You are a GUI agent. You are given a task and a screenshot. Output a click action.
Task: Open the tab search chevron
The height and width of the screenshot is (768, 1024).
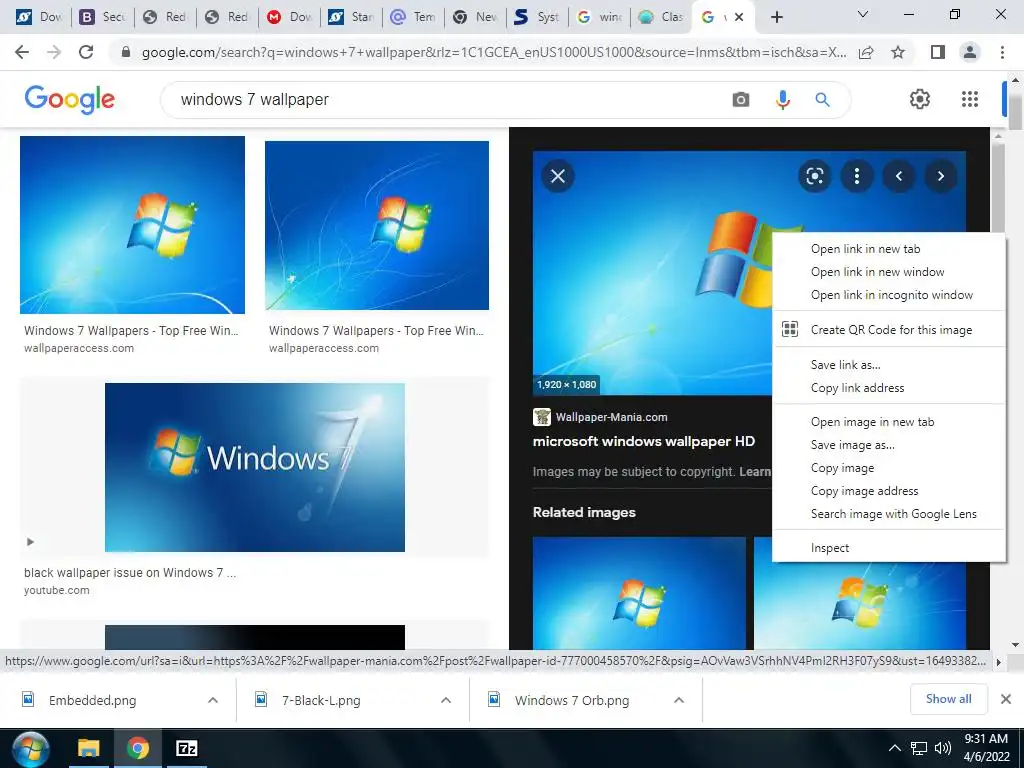pos(863,14)
